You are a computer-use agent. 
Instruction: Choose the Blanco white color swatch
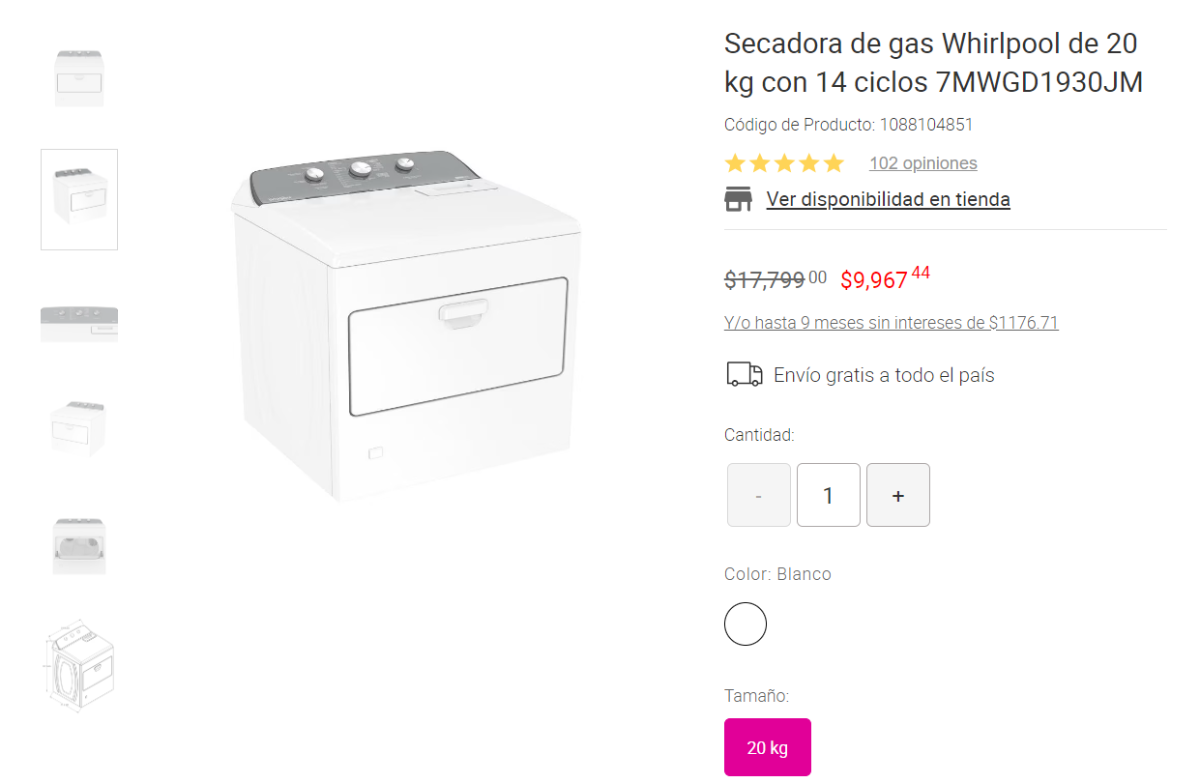(x=745, y=624)
